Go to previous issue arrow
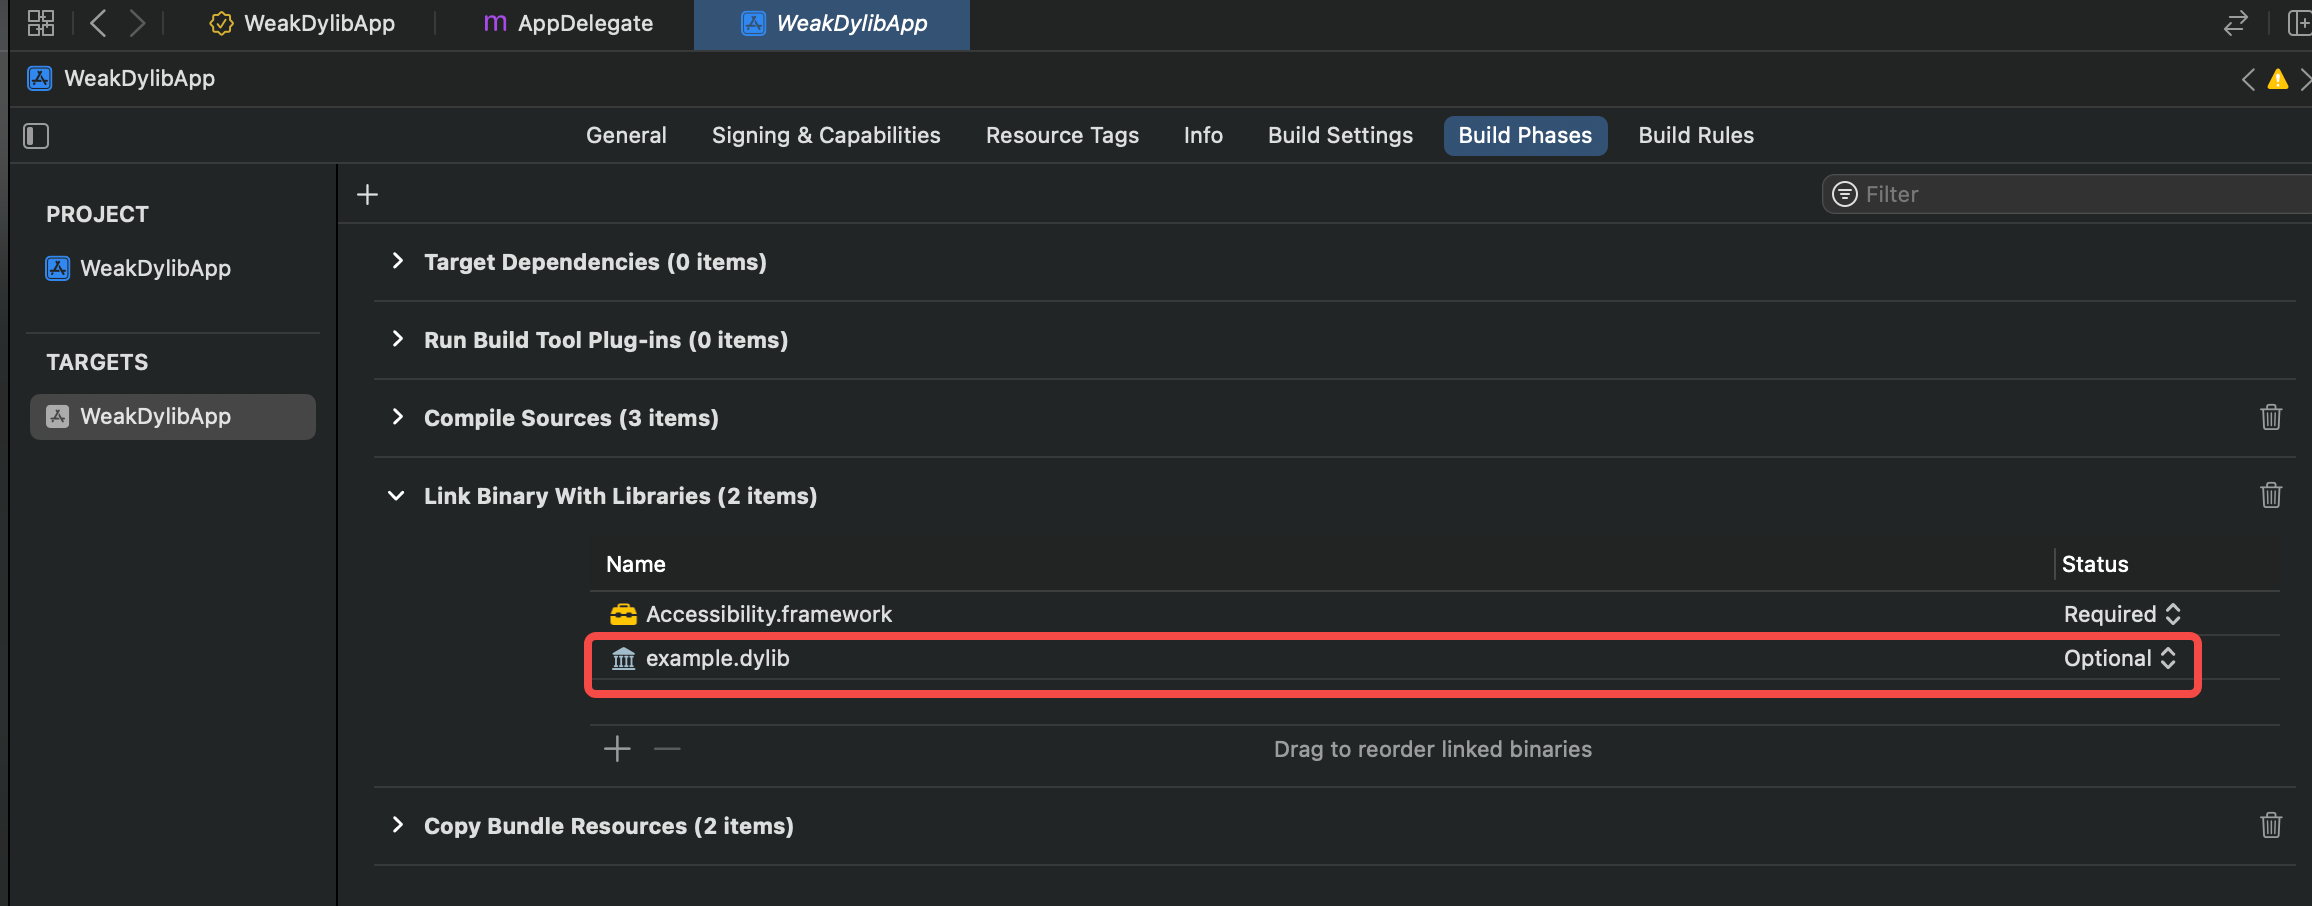 pos(2248,79)
